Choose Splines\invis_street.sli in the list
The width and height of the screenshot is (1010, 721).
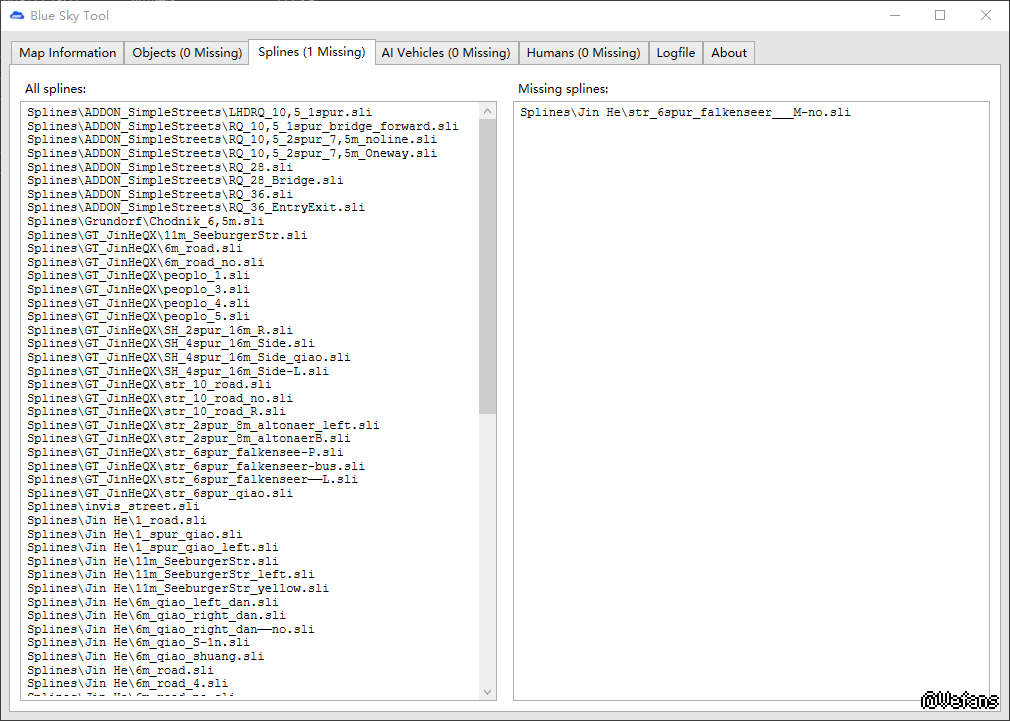(x=113, y=506)
